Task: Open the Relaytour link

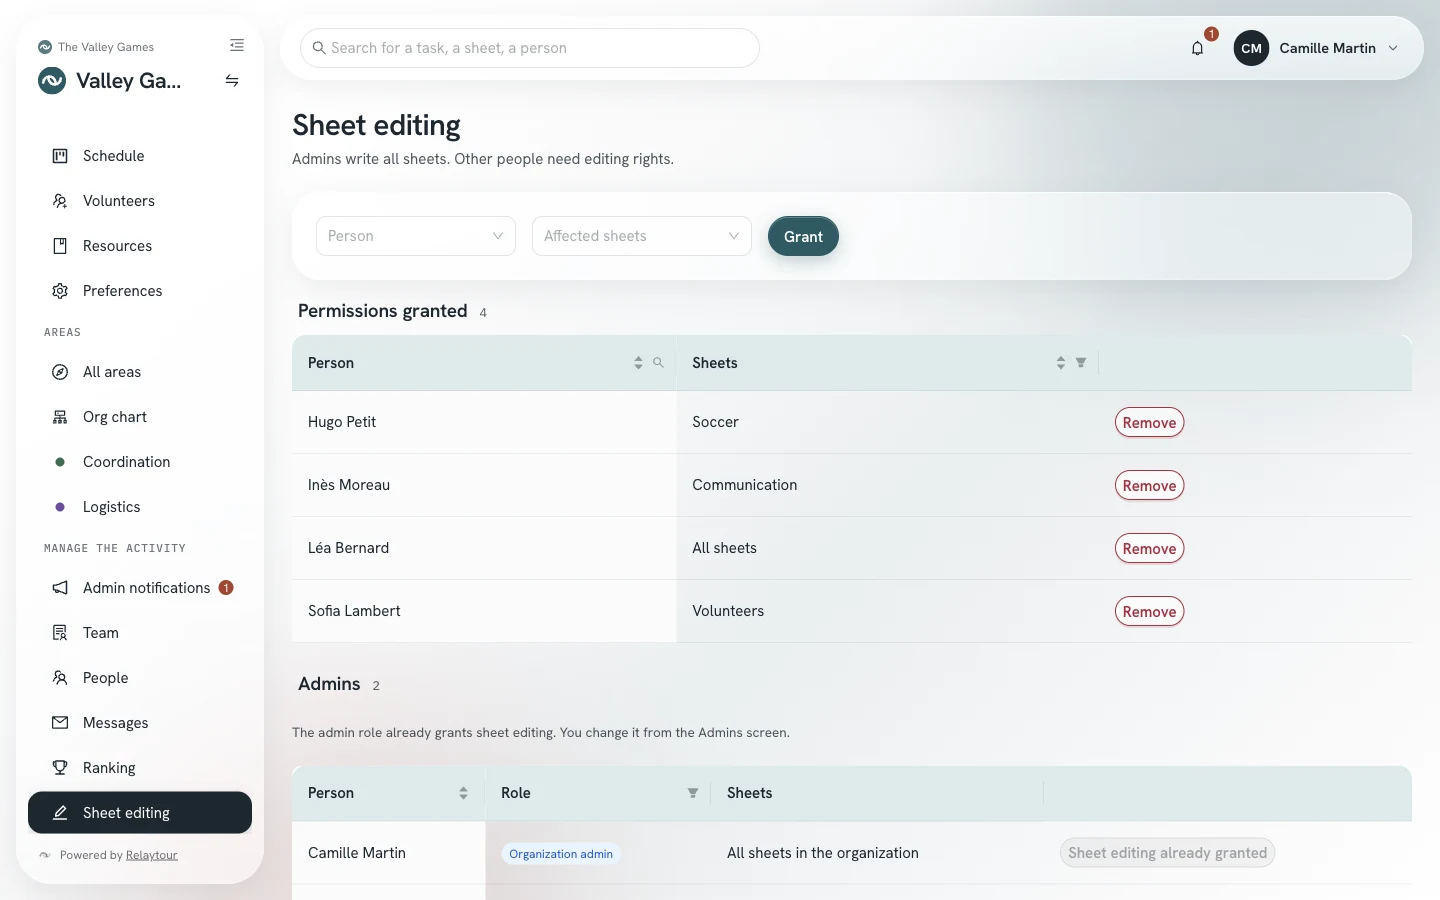Action: pos(151,855)
